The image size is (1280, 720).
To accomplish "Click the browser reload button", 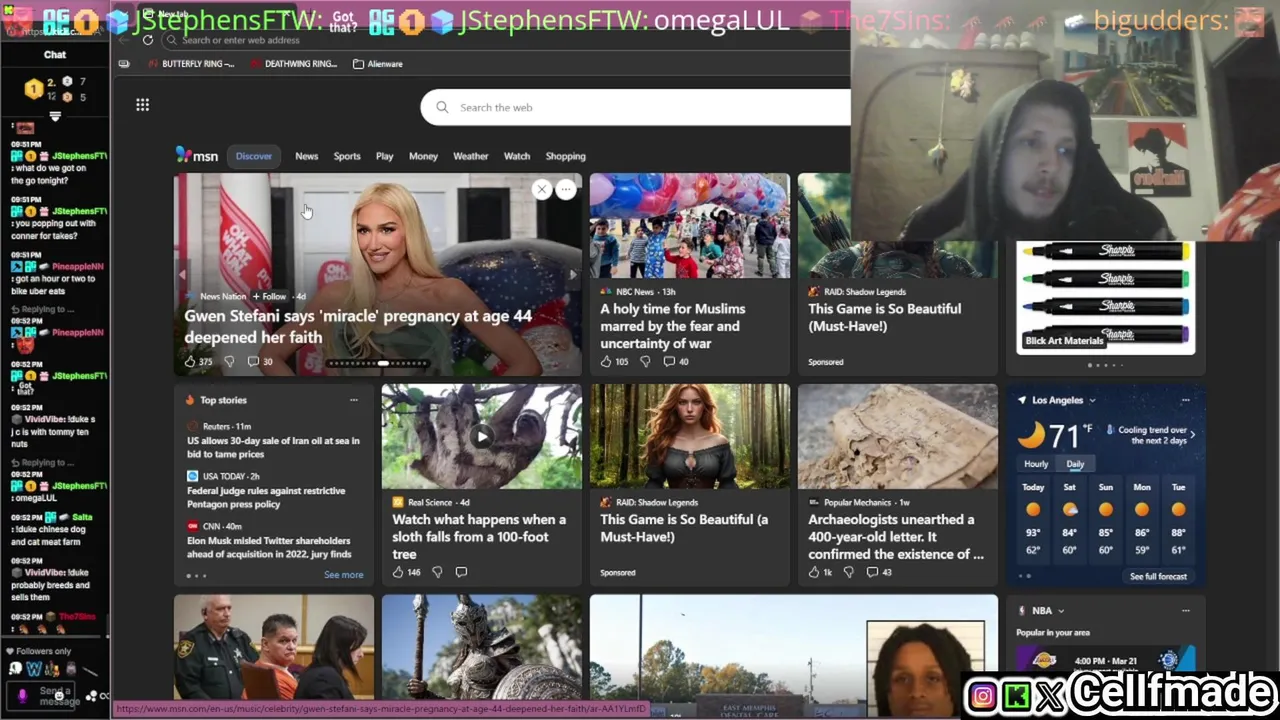I will [147, 40].
